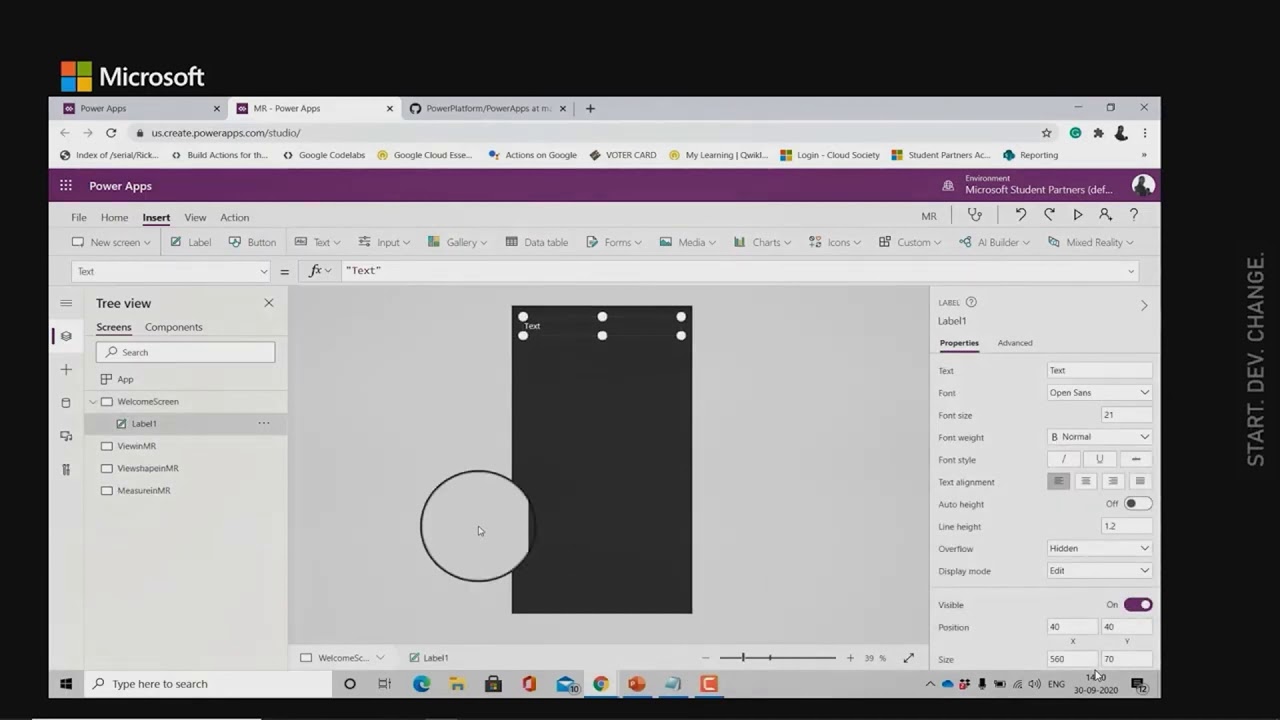The width and height of the screenshot is (1280, 720).
Task: Switch to the Components tab
Action: 173,327
